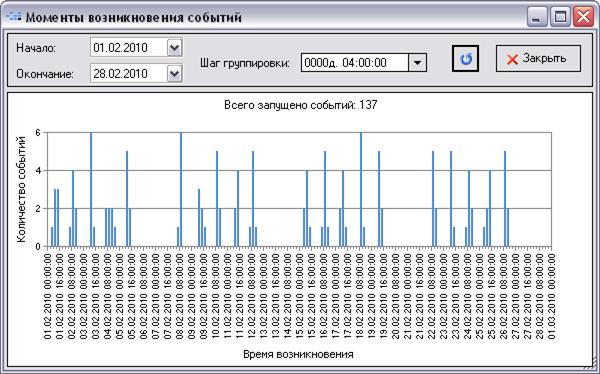Click the y-axis value 4
This screenshot has width=600, height=374.
[x=38, y=170]
